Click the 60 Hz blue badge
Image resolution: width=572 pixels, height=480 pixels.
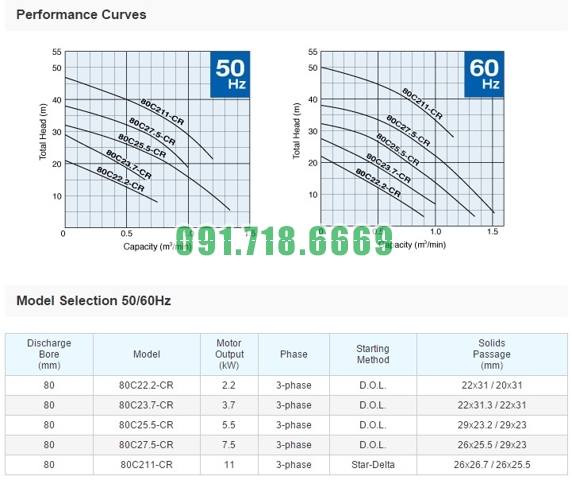pyautogui.click(x=484, y=74)
